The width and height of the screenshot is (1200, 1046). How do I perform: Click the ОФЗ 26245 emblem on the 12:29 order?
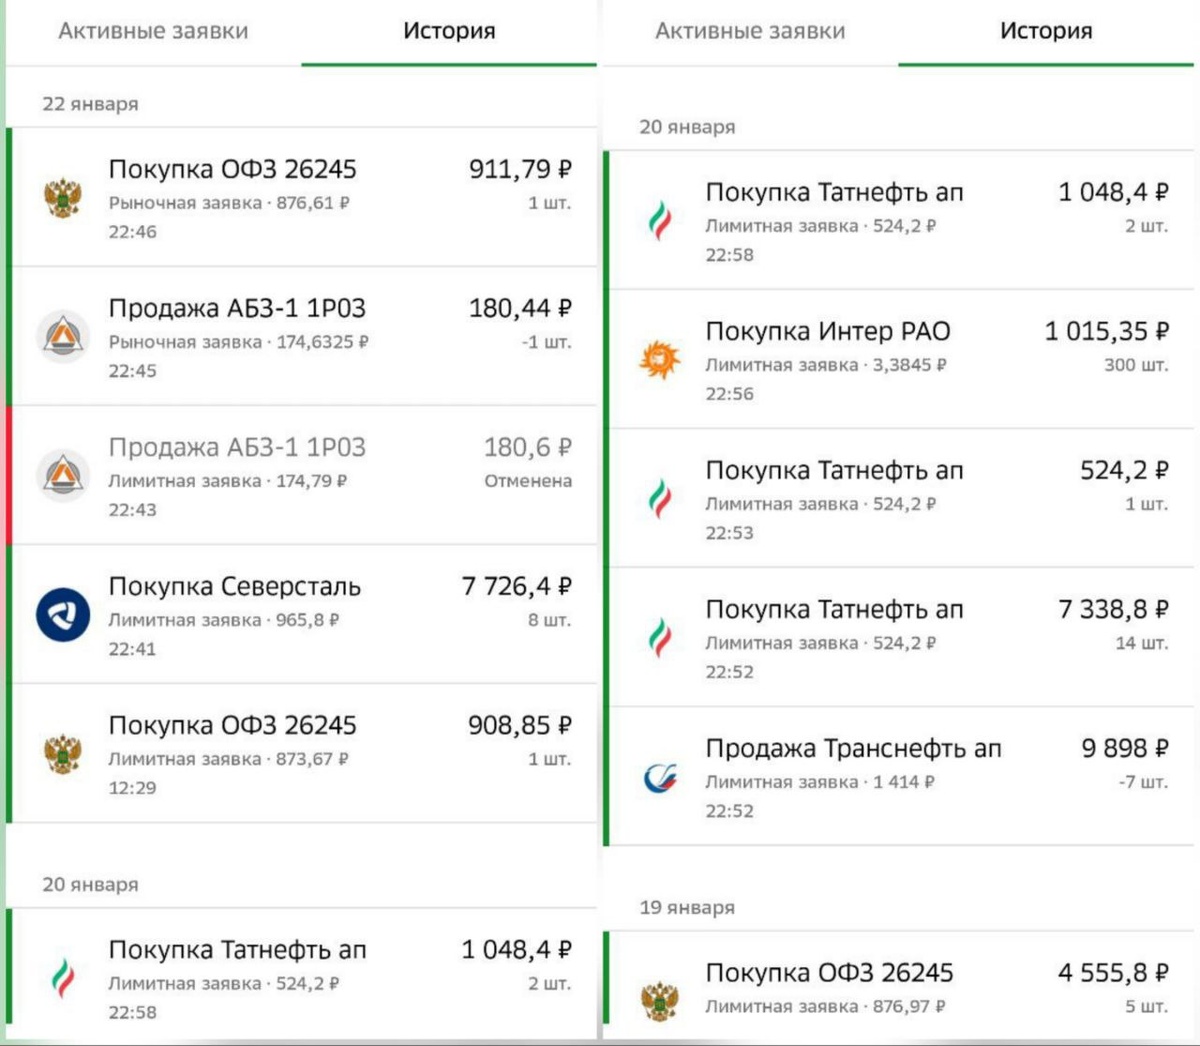[63, 753]
